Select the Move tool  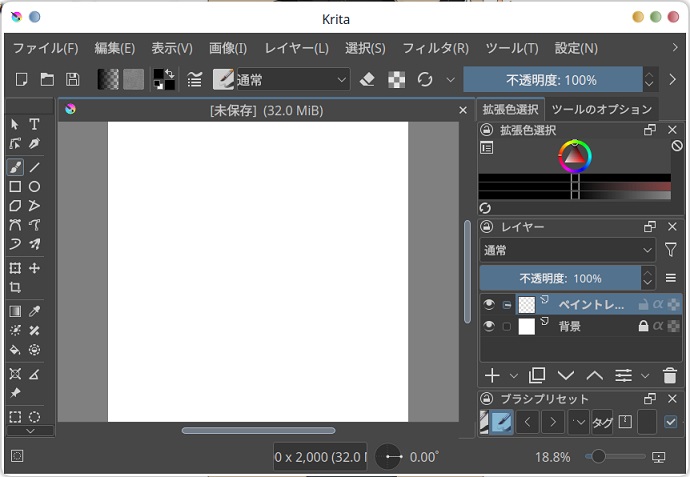[x=34, y=268]
